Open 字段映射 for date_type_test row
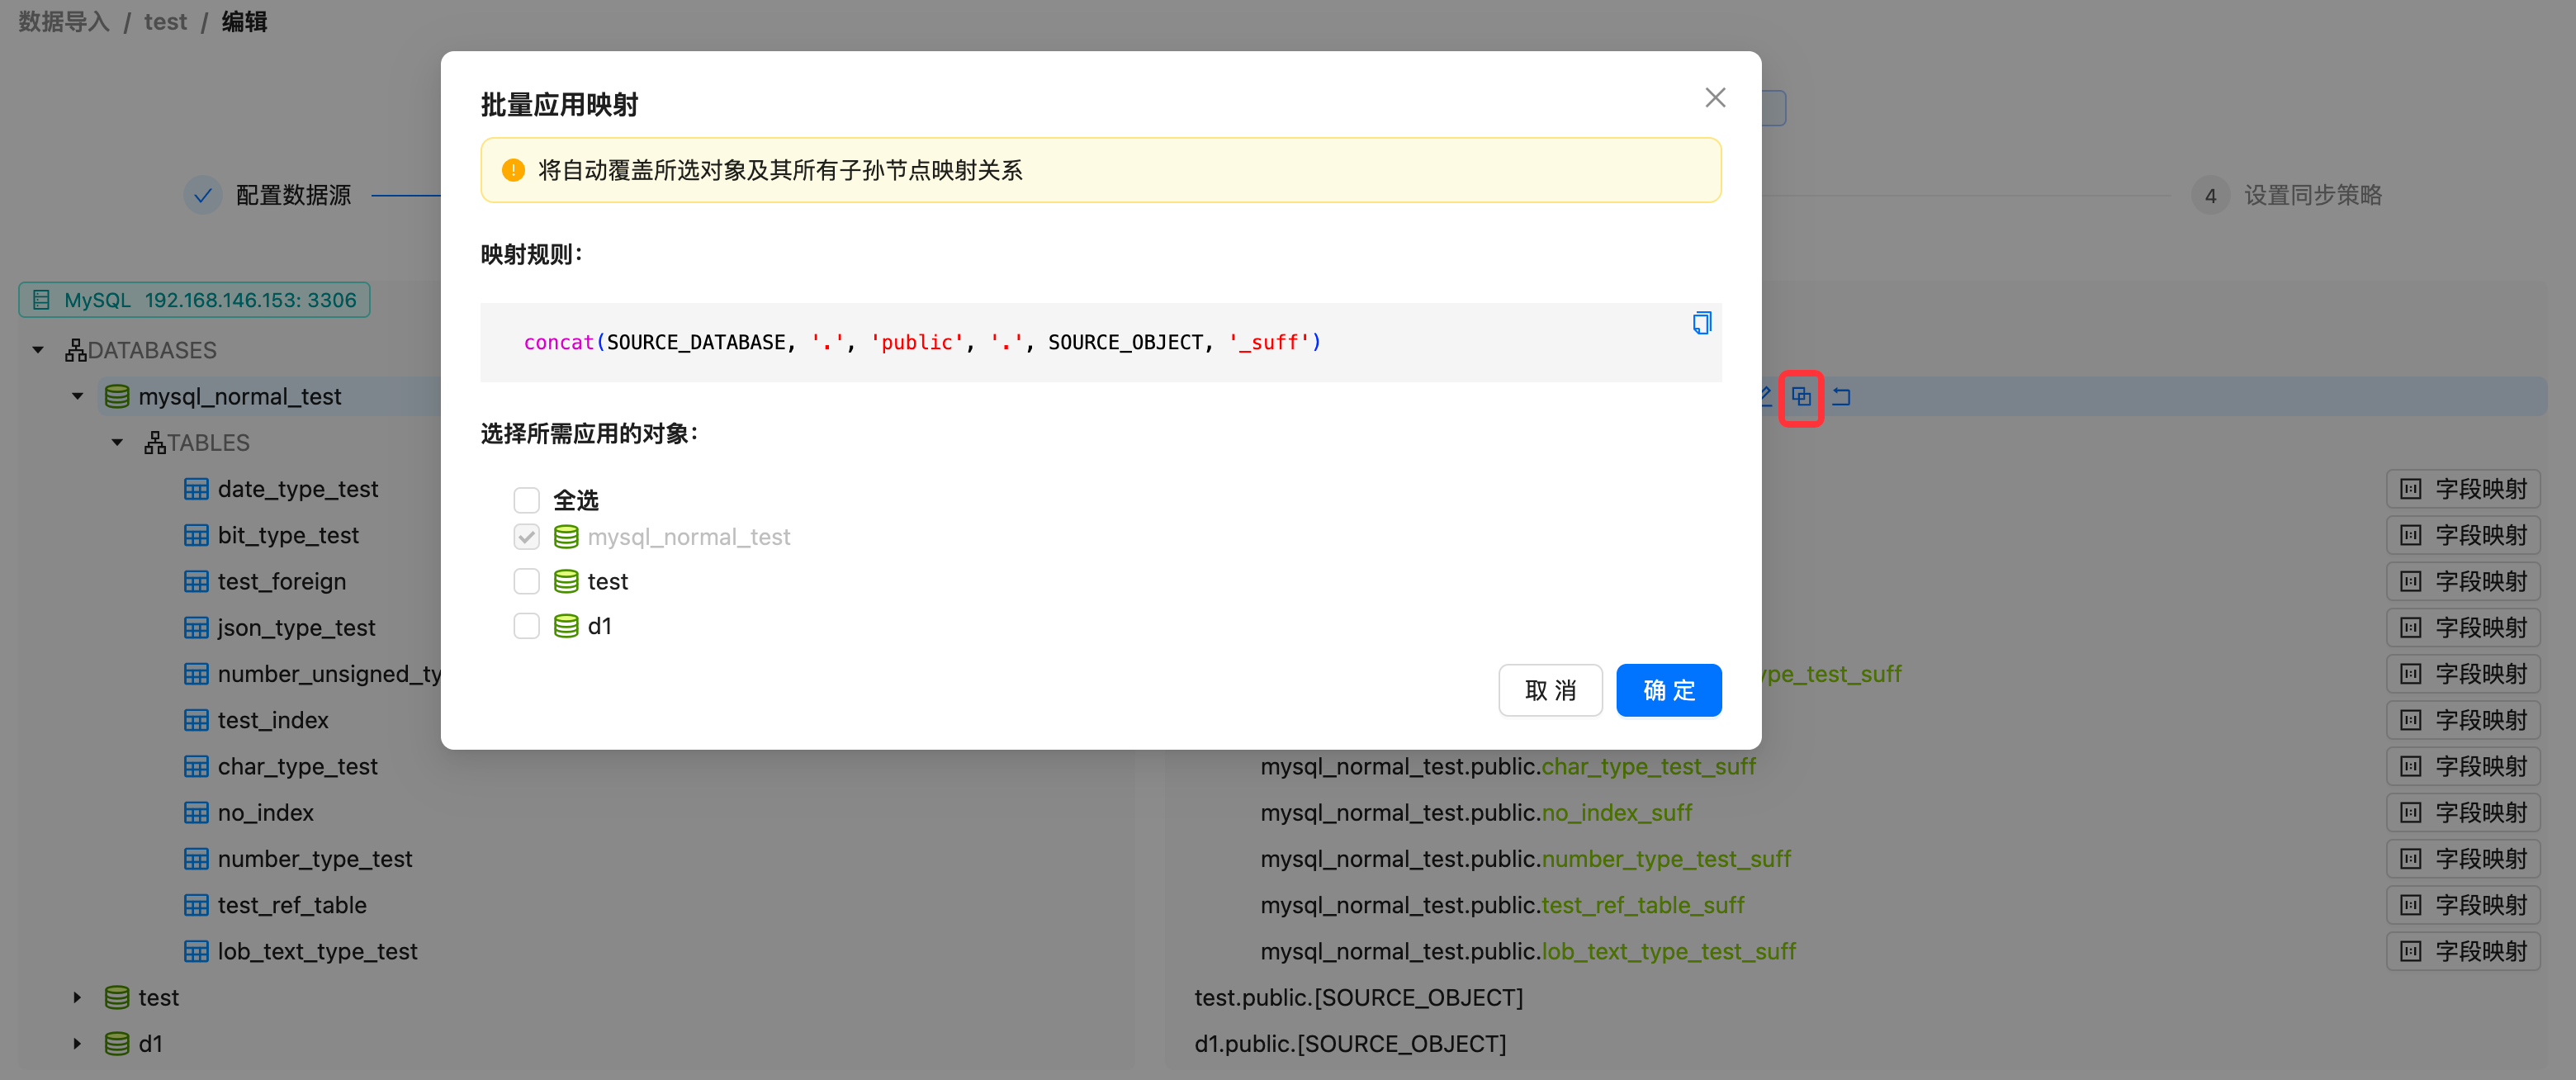The image size is (2576, 1080). click(2463, 489)
